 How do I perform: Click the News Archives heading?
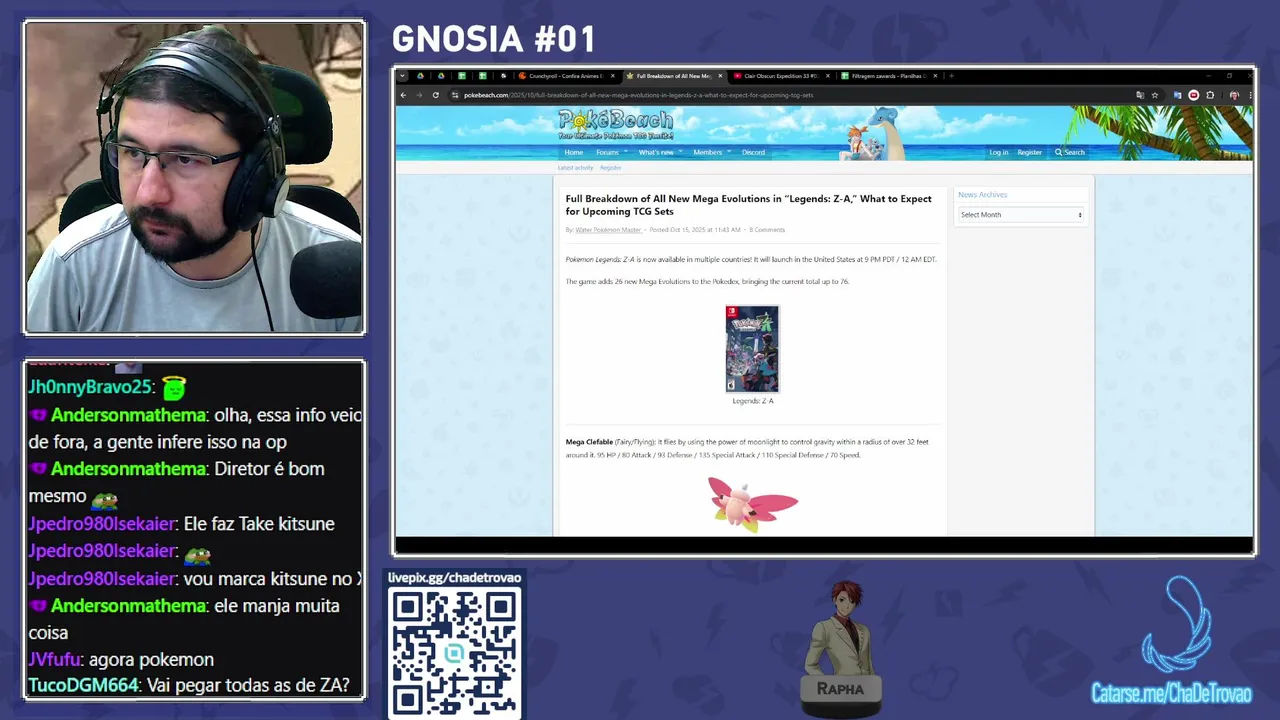[x=982, y=195]
